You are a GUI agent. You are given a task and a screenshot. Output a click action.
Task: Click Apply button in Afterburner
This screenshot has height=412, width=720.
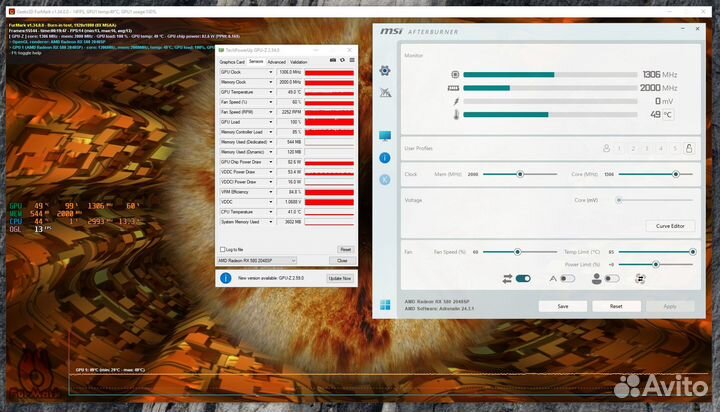[x=670, y=306]
